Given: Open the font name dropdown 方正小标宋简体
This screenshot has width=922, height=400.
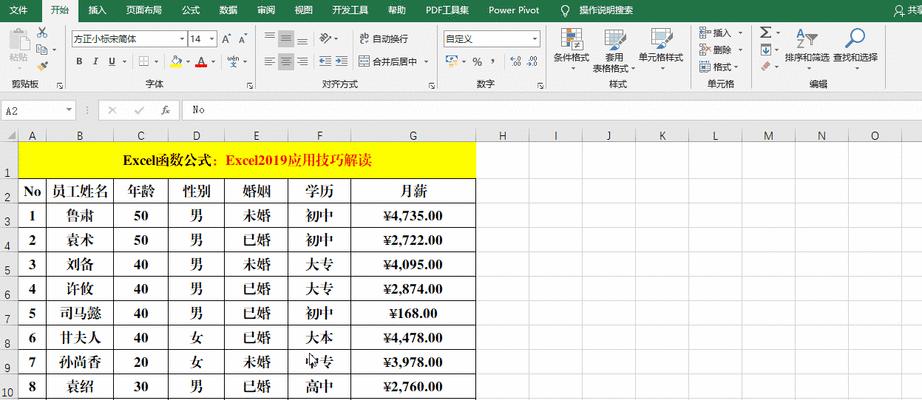Looking at the screenshot, I should click(182, 39).
